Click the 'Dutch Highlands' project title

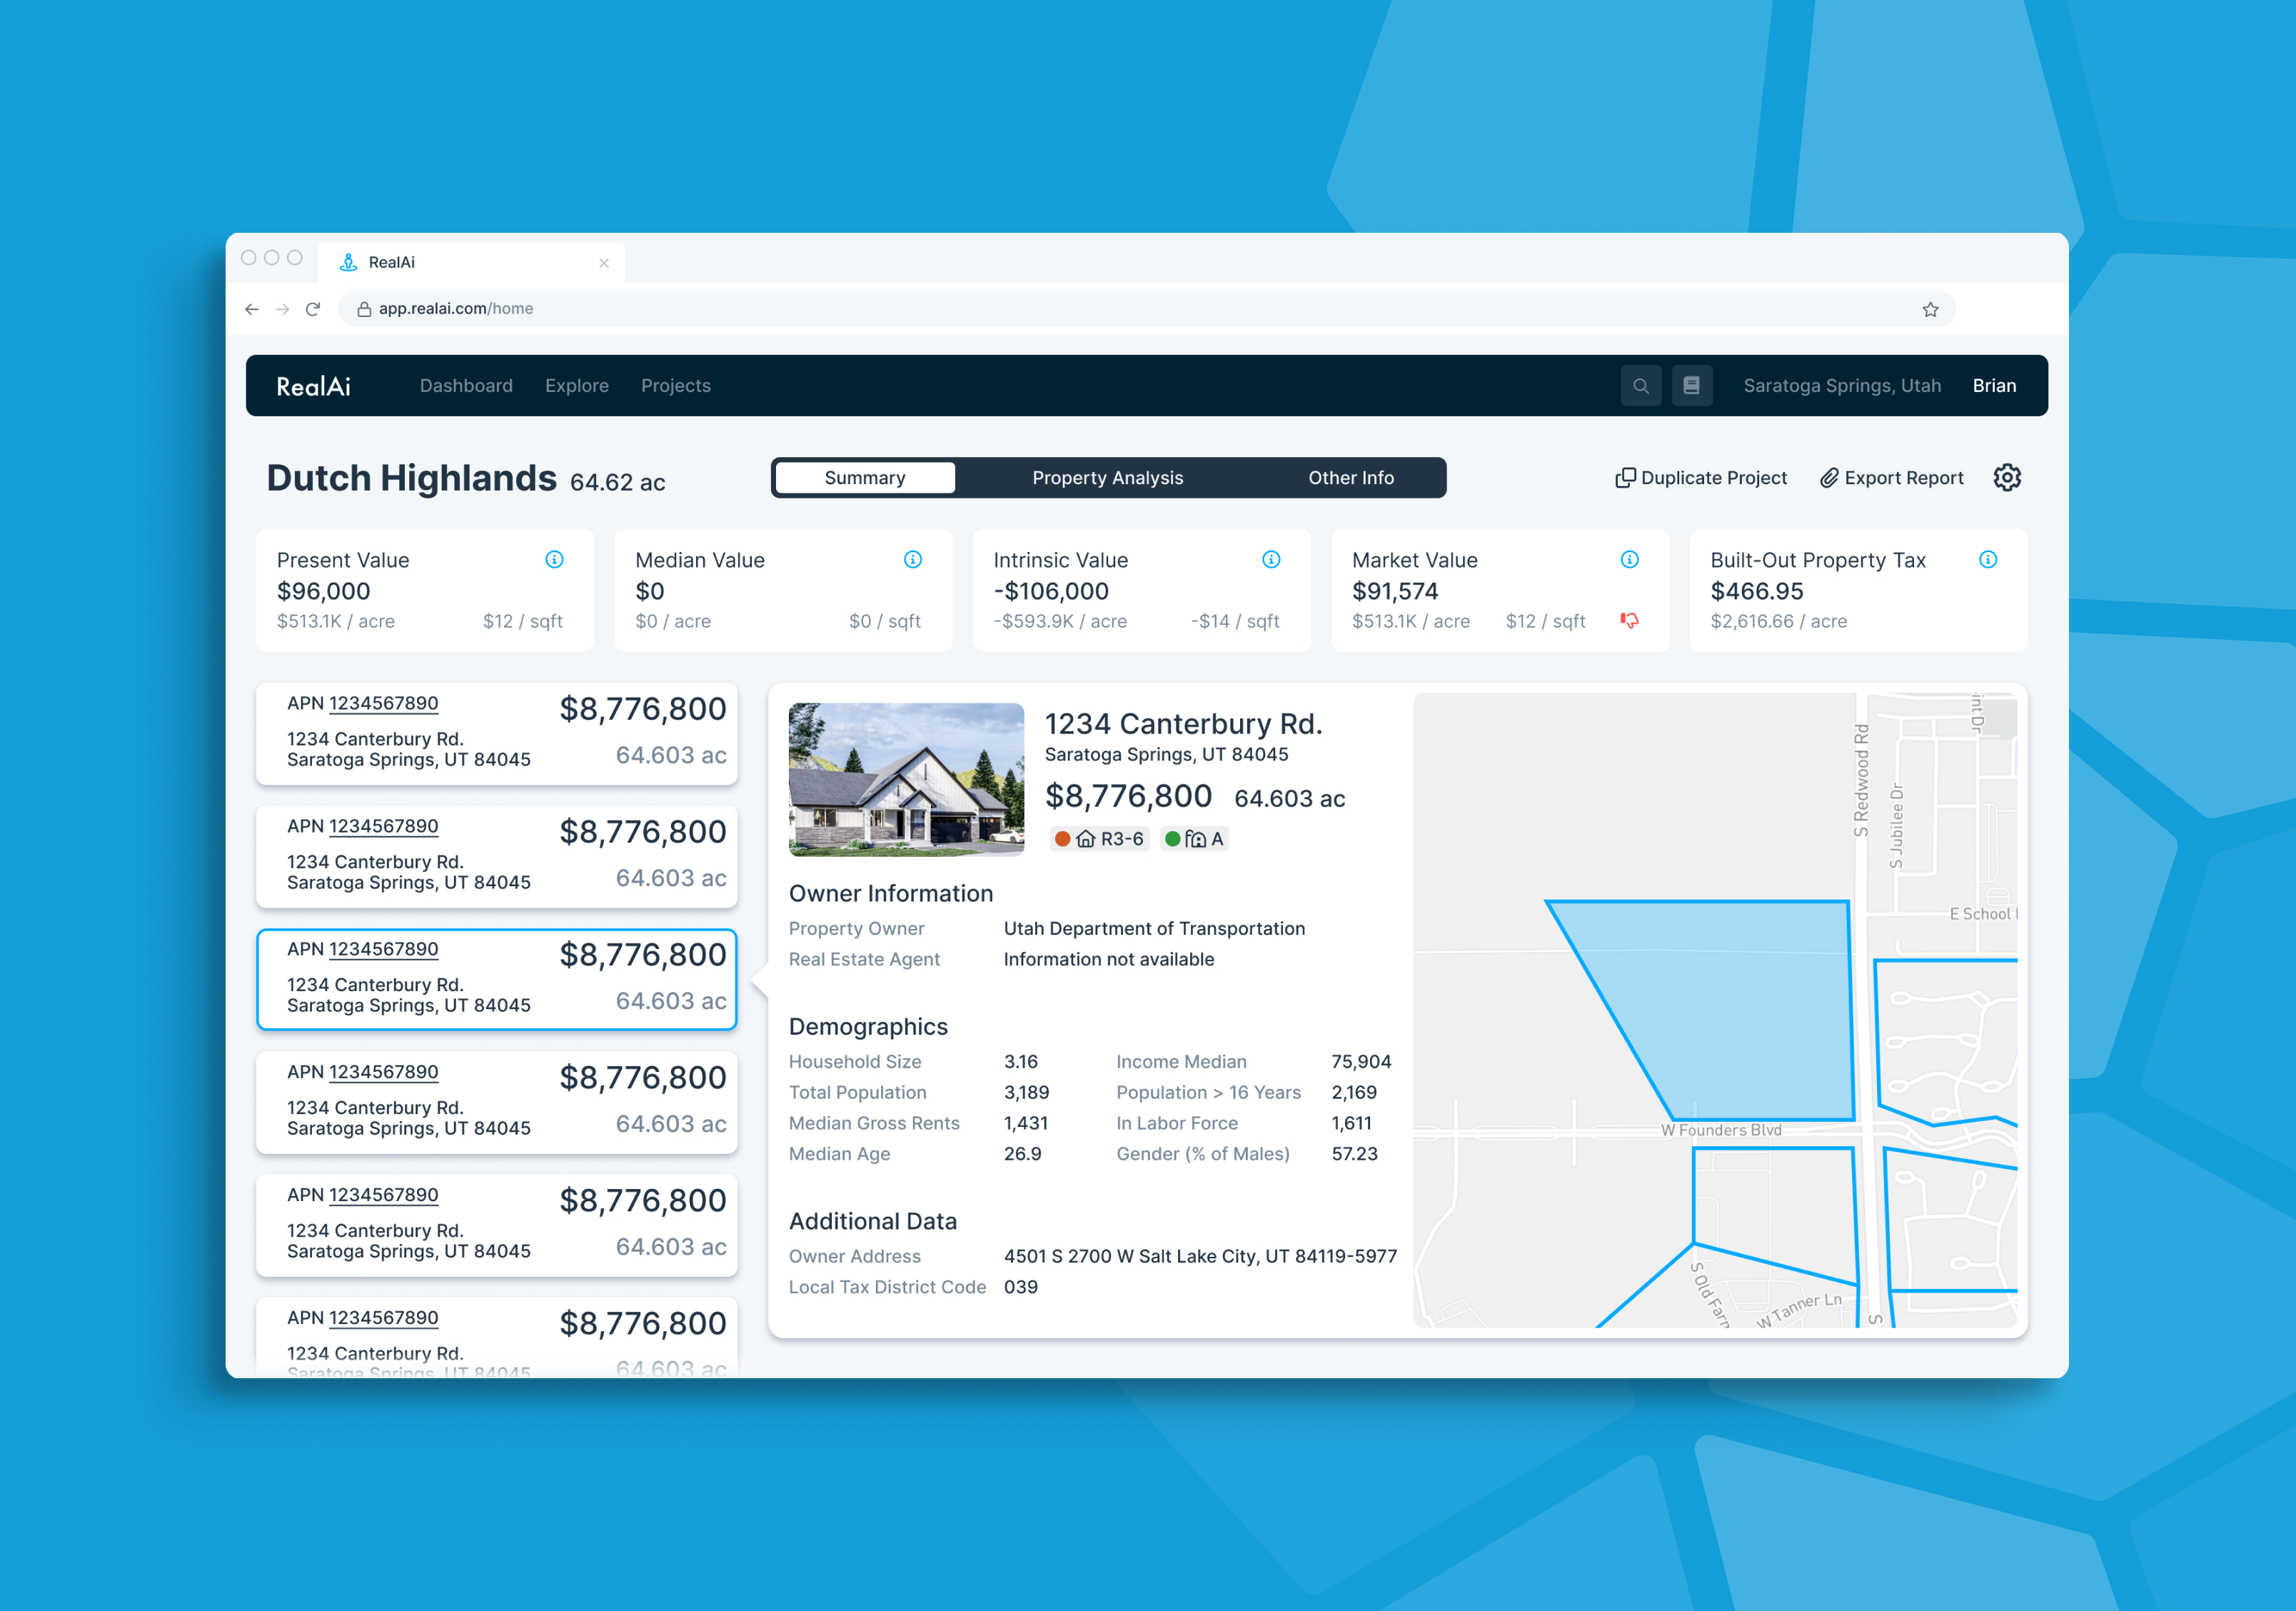coord(411,478)
